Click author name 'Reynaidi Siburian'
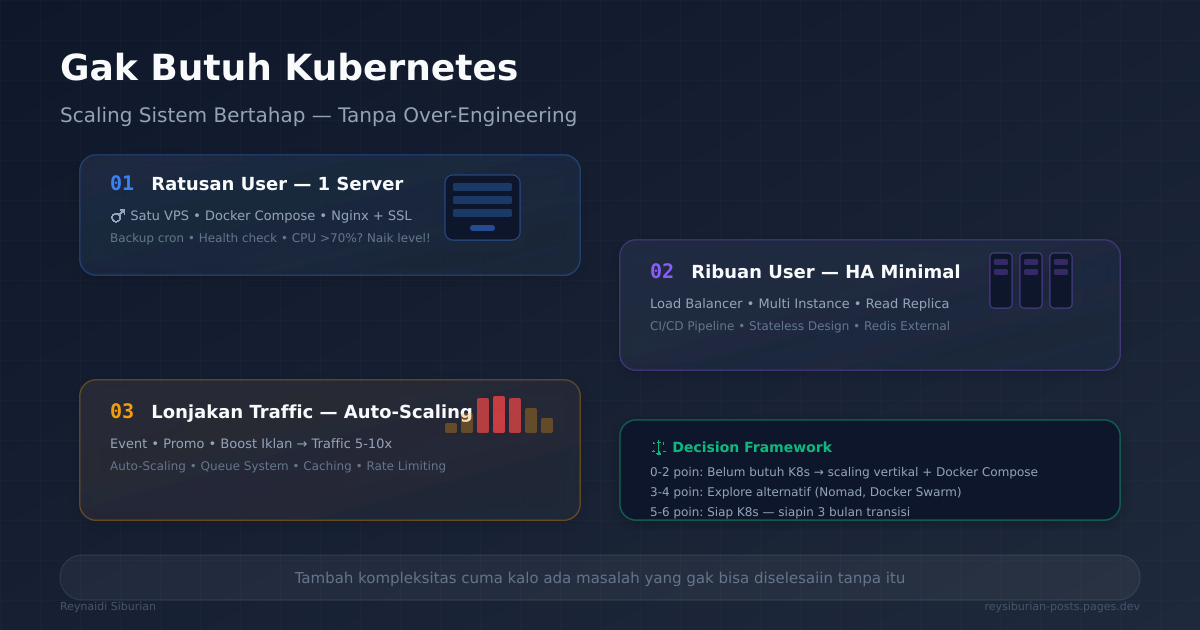Image resolution: width=1200 pixels, height=630 pixels. (108, 606)
